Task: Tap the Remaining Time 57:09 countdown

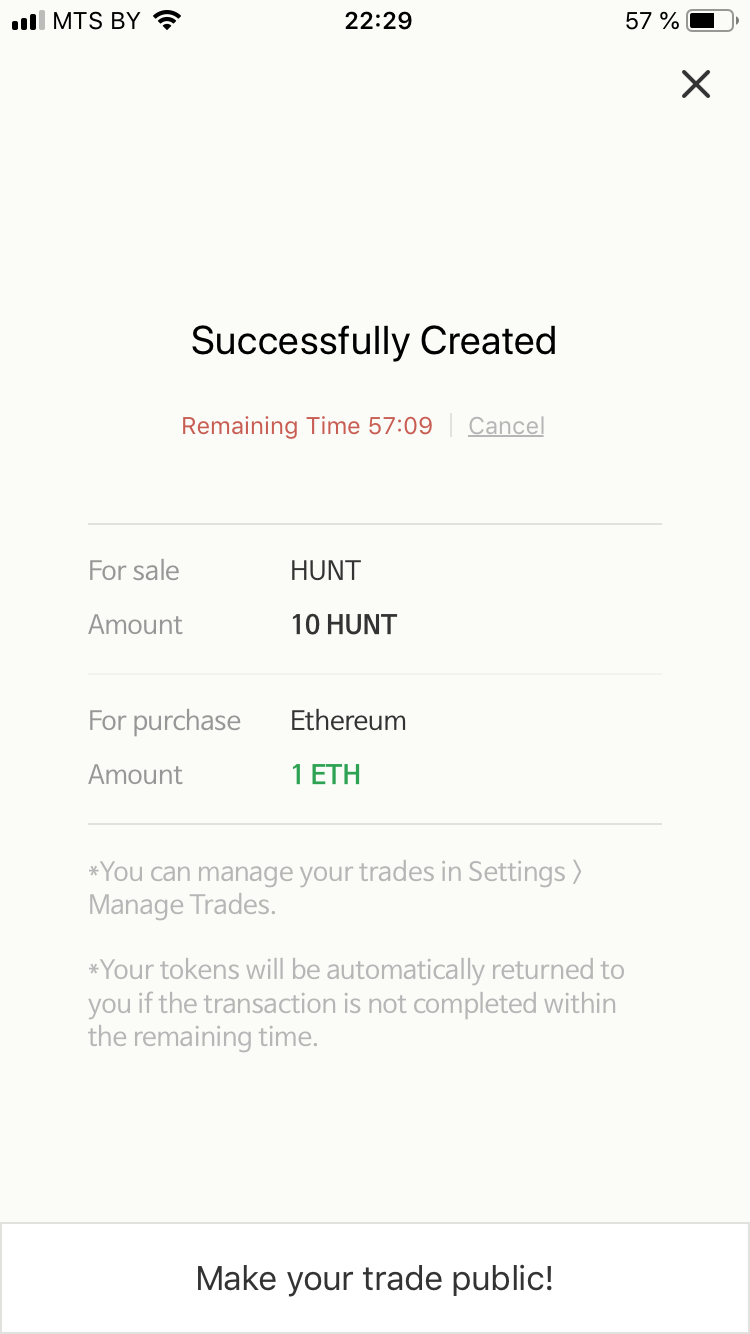Action: tap(307, 426)
